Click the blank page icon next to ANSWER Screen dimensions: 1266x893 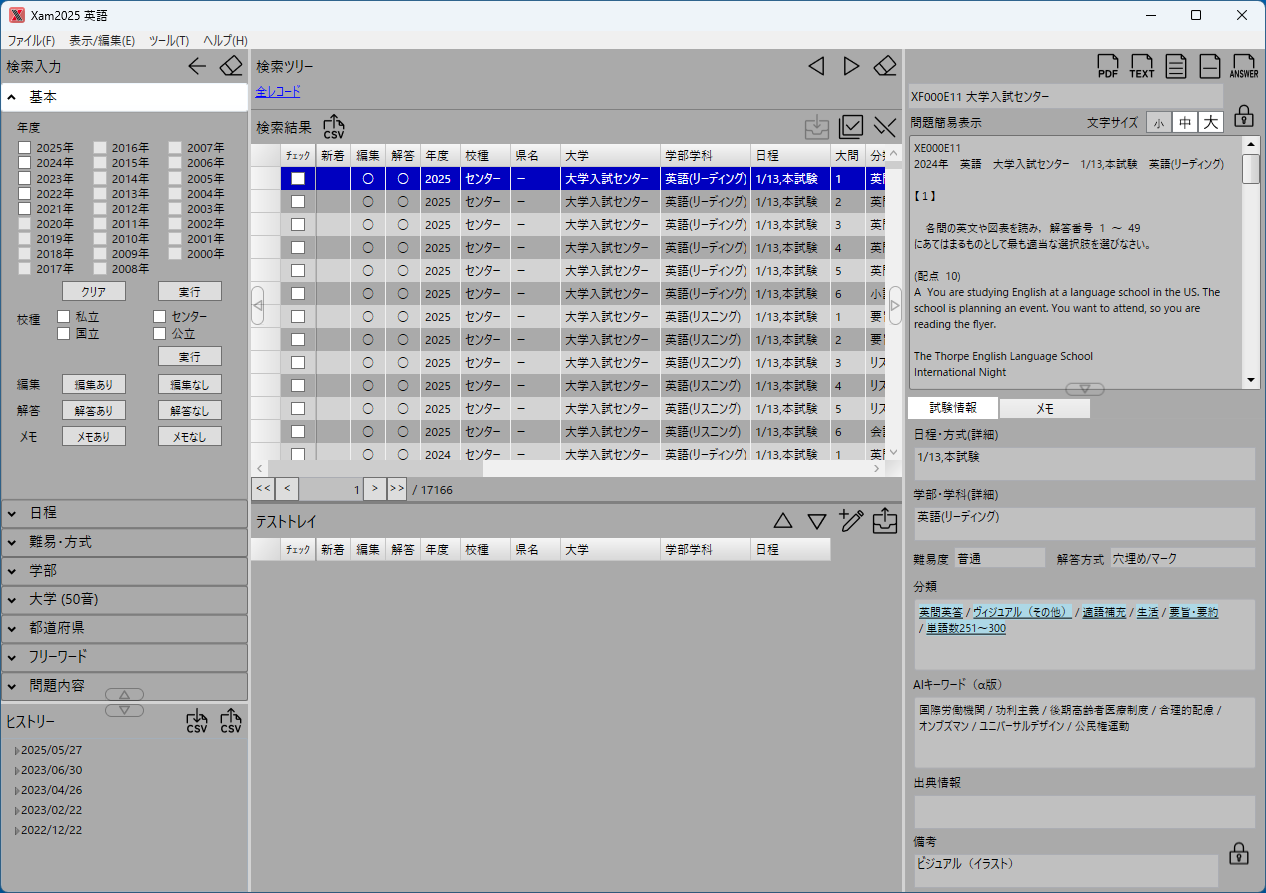[1210, 67]
